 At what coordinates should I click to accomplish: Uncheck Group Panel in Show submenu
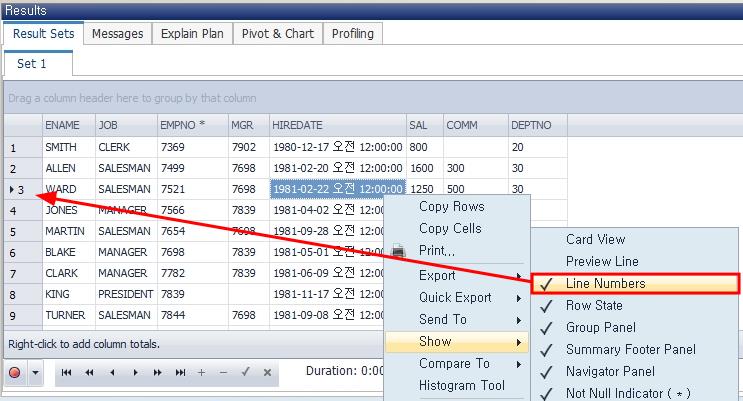coord(600,328)
